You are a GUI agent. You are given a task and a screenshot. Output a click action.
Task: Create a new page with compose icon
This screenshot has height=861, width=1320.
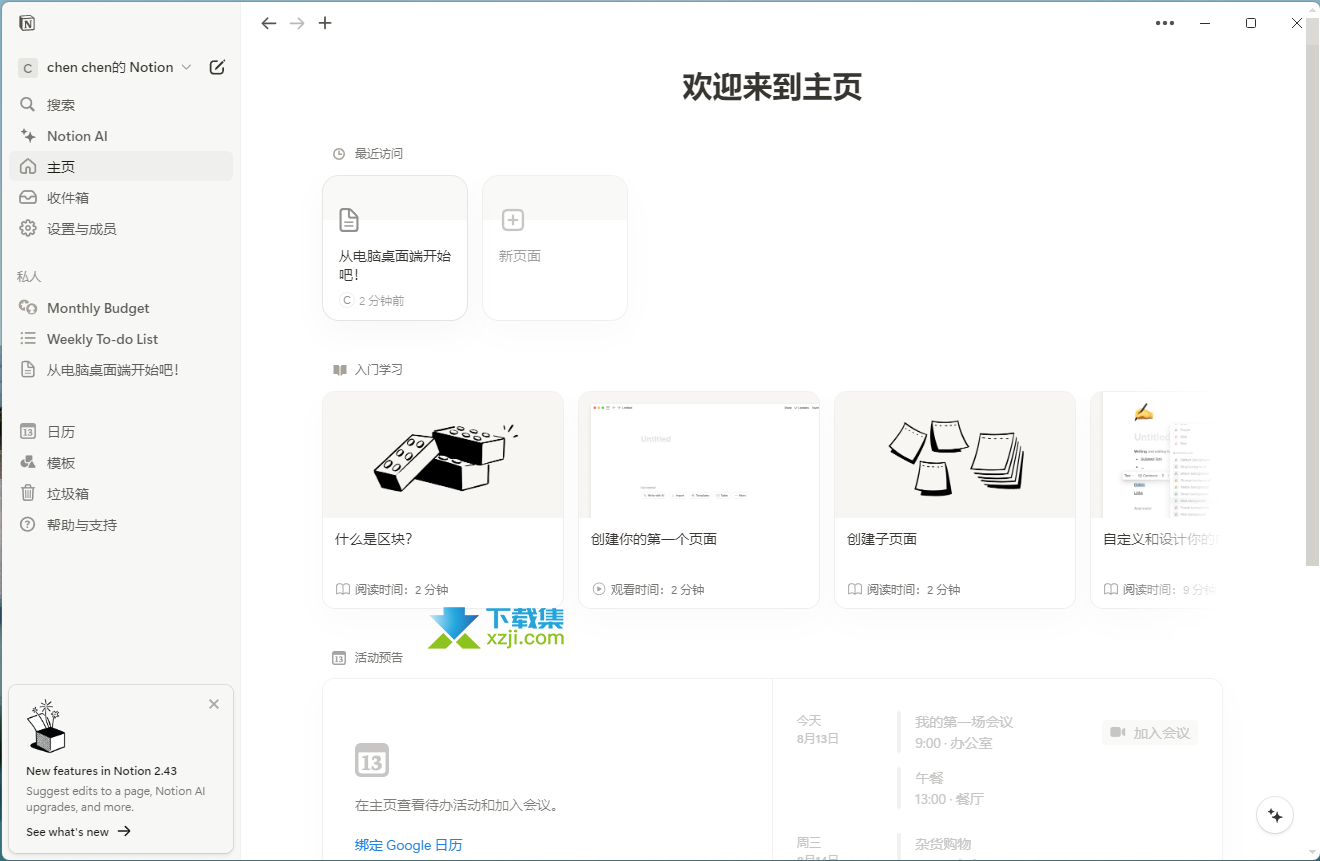pos(217,67)
